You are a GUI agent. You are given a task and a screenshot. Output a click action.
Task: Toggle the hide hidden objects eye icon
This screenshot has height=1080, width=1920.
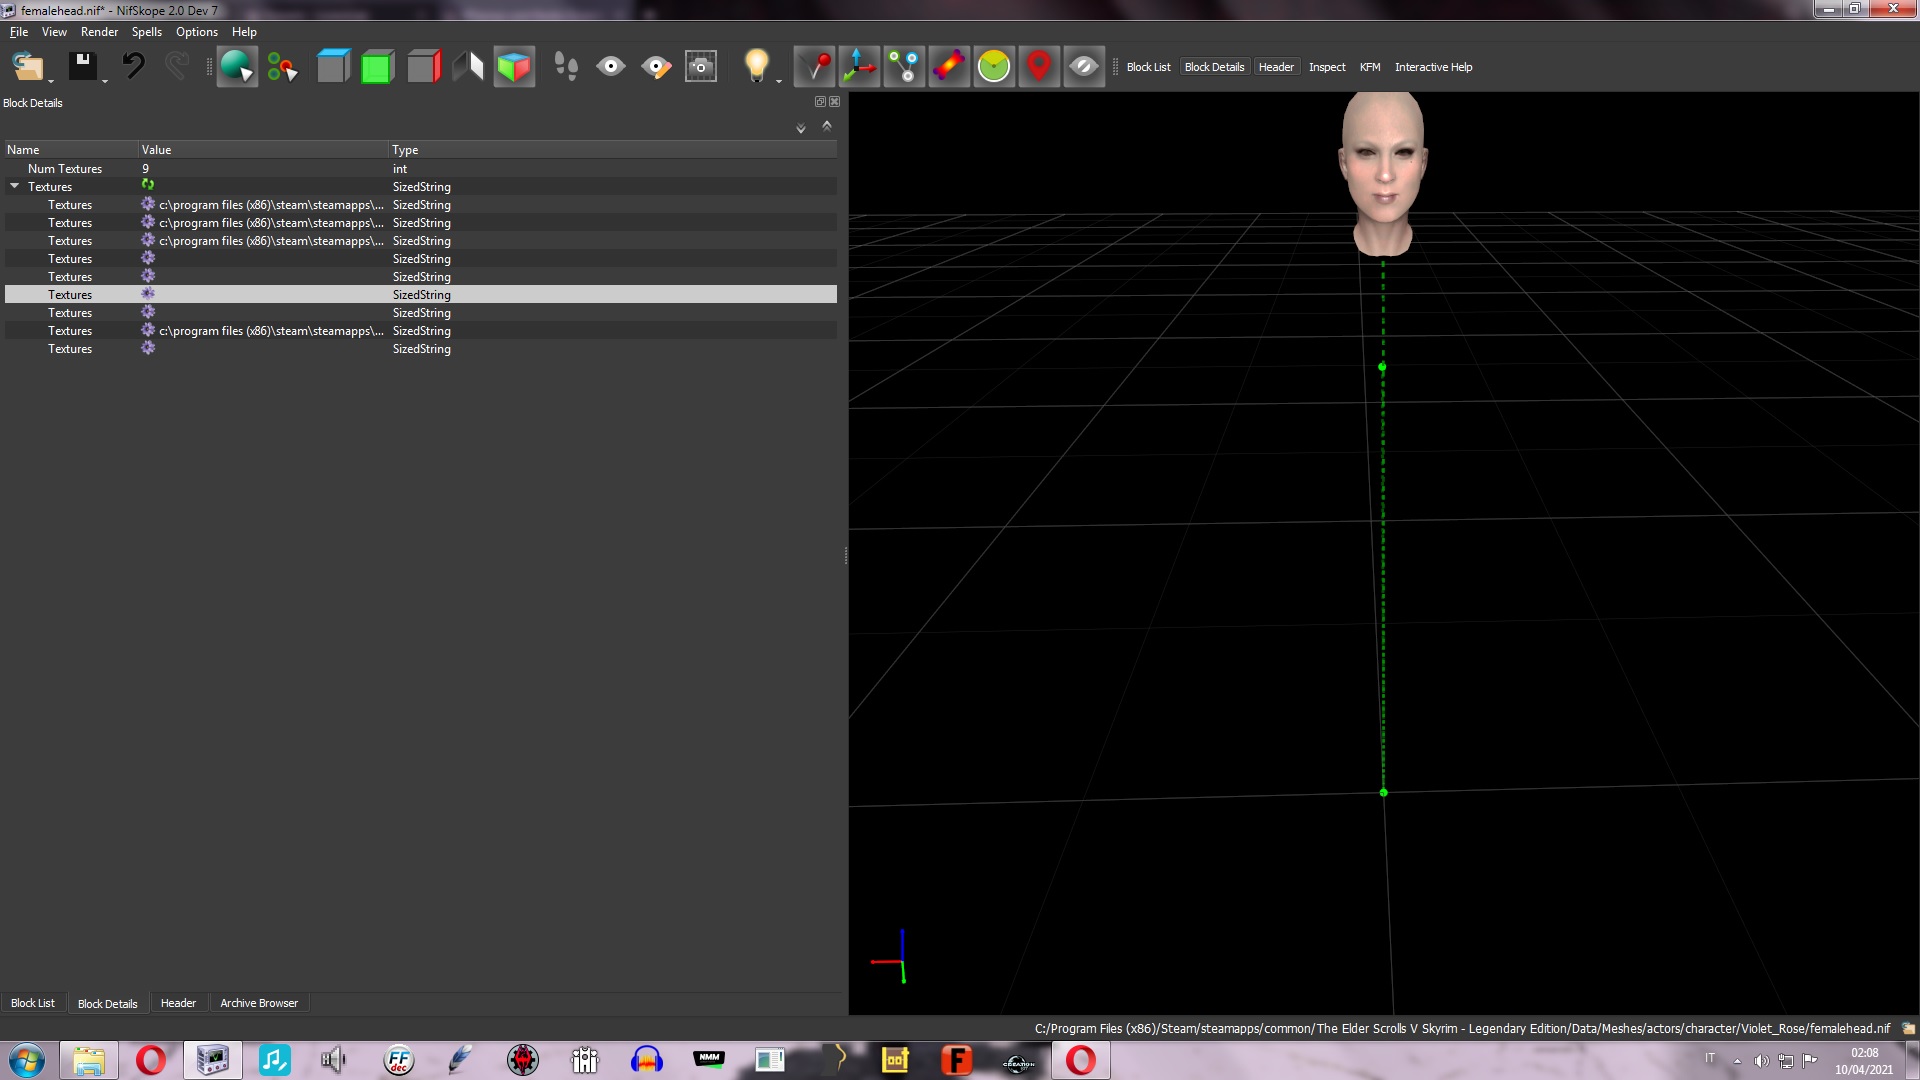[x=1084, y=67]
